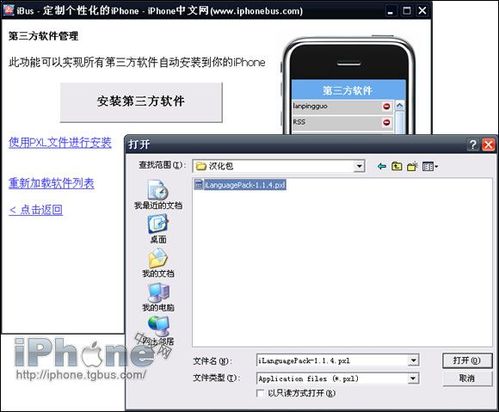Minimize the iBus window
This screenshot has height=412, width=499.
point(391,11)
